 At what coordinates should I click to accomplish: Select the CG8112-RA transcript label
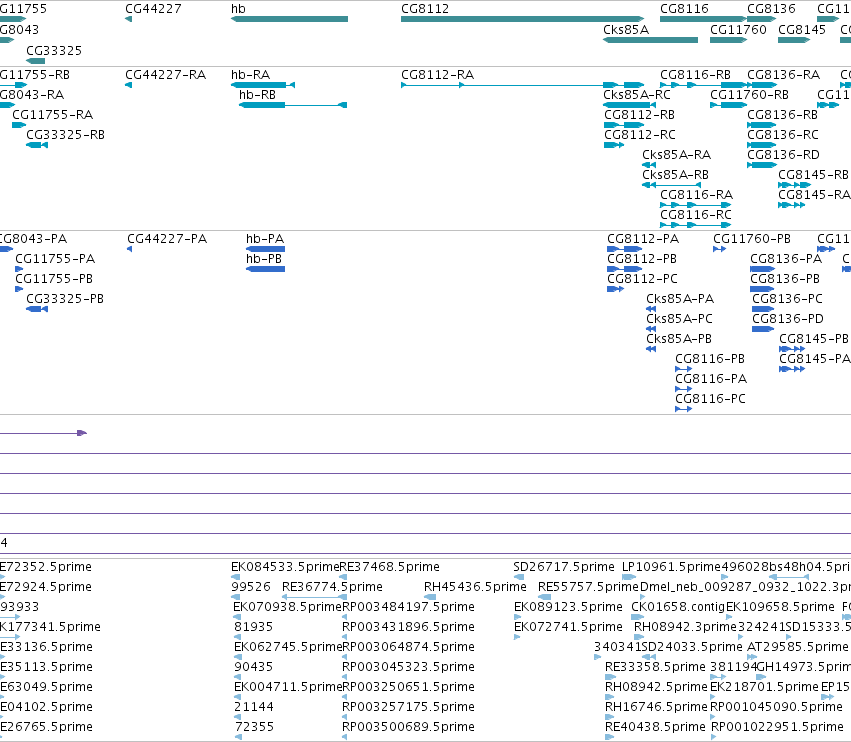[x=437, y=74]
